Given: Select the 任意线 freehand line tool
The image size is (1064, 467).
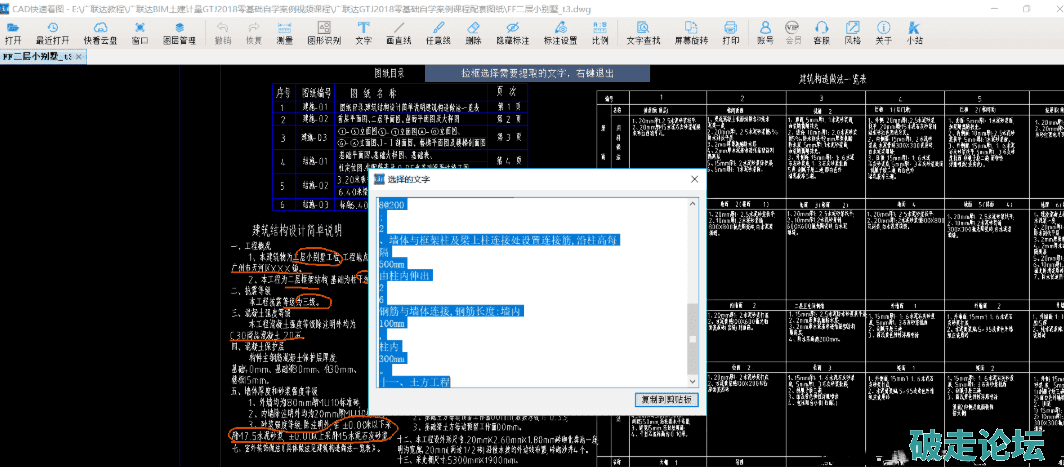Looking at the screenshot, I should [438, 30].
